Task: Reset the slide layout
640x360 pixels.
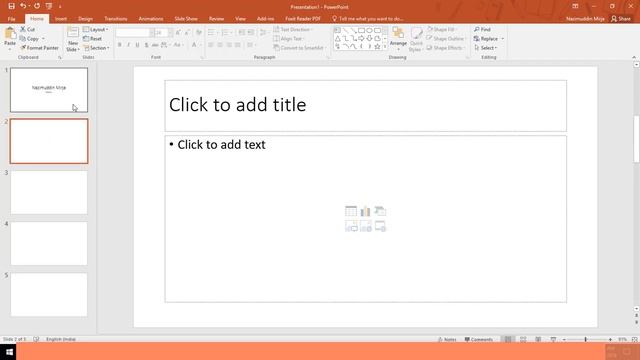Action: [x=93, y=39]
